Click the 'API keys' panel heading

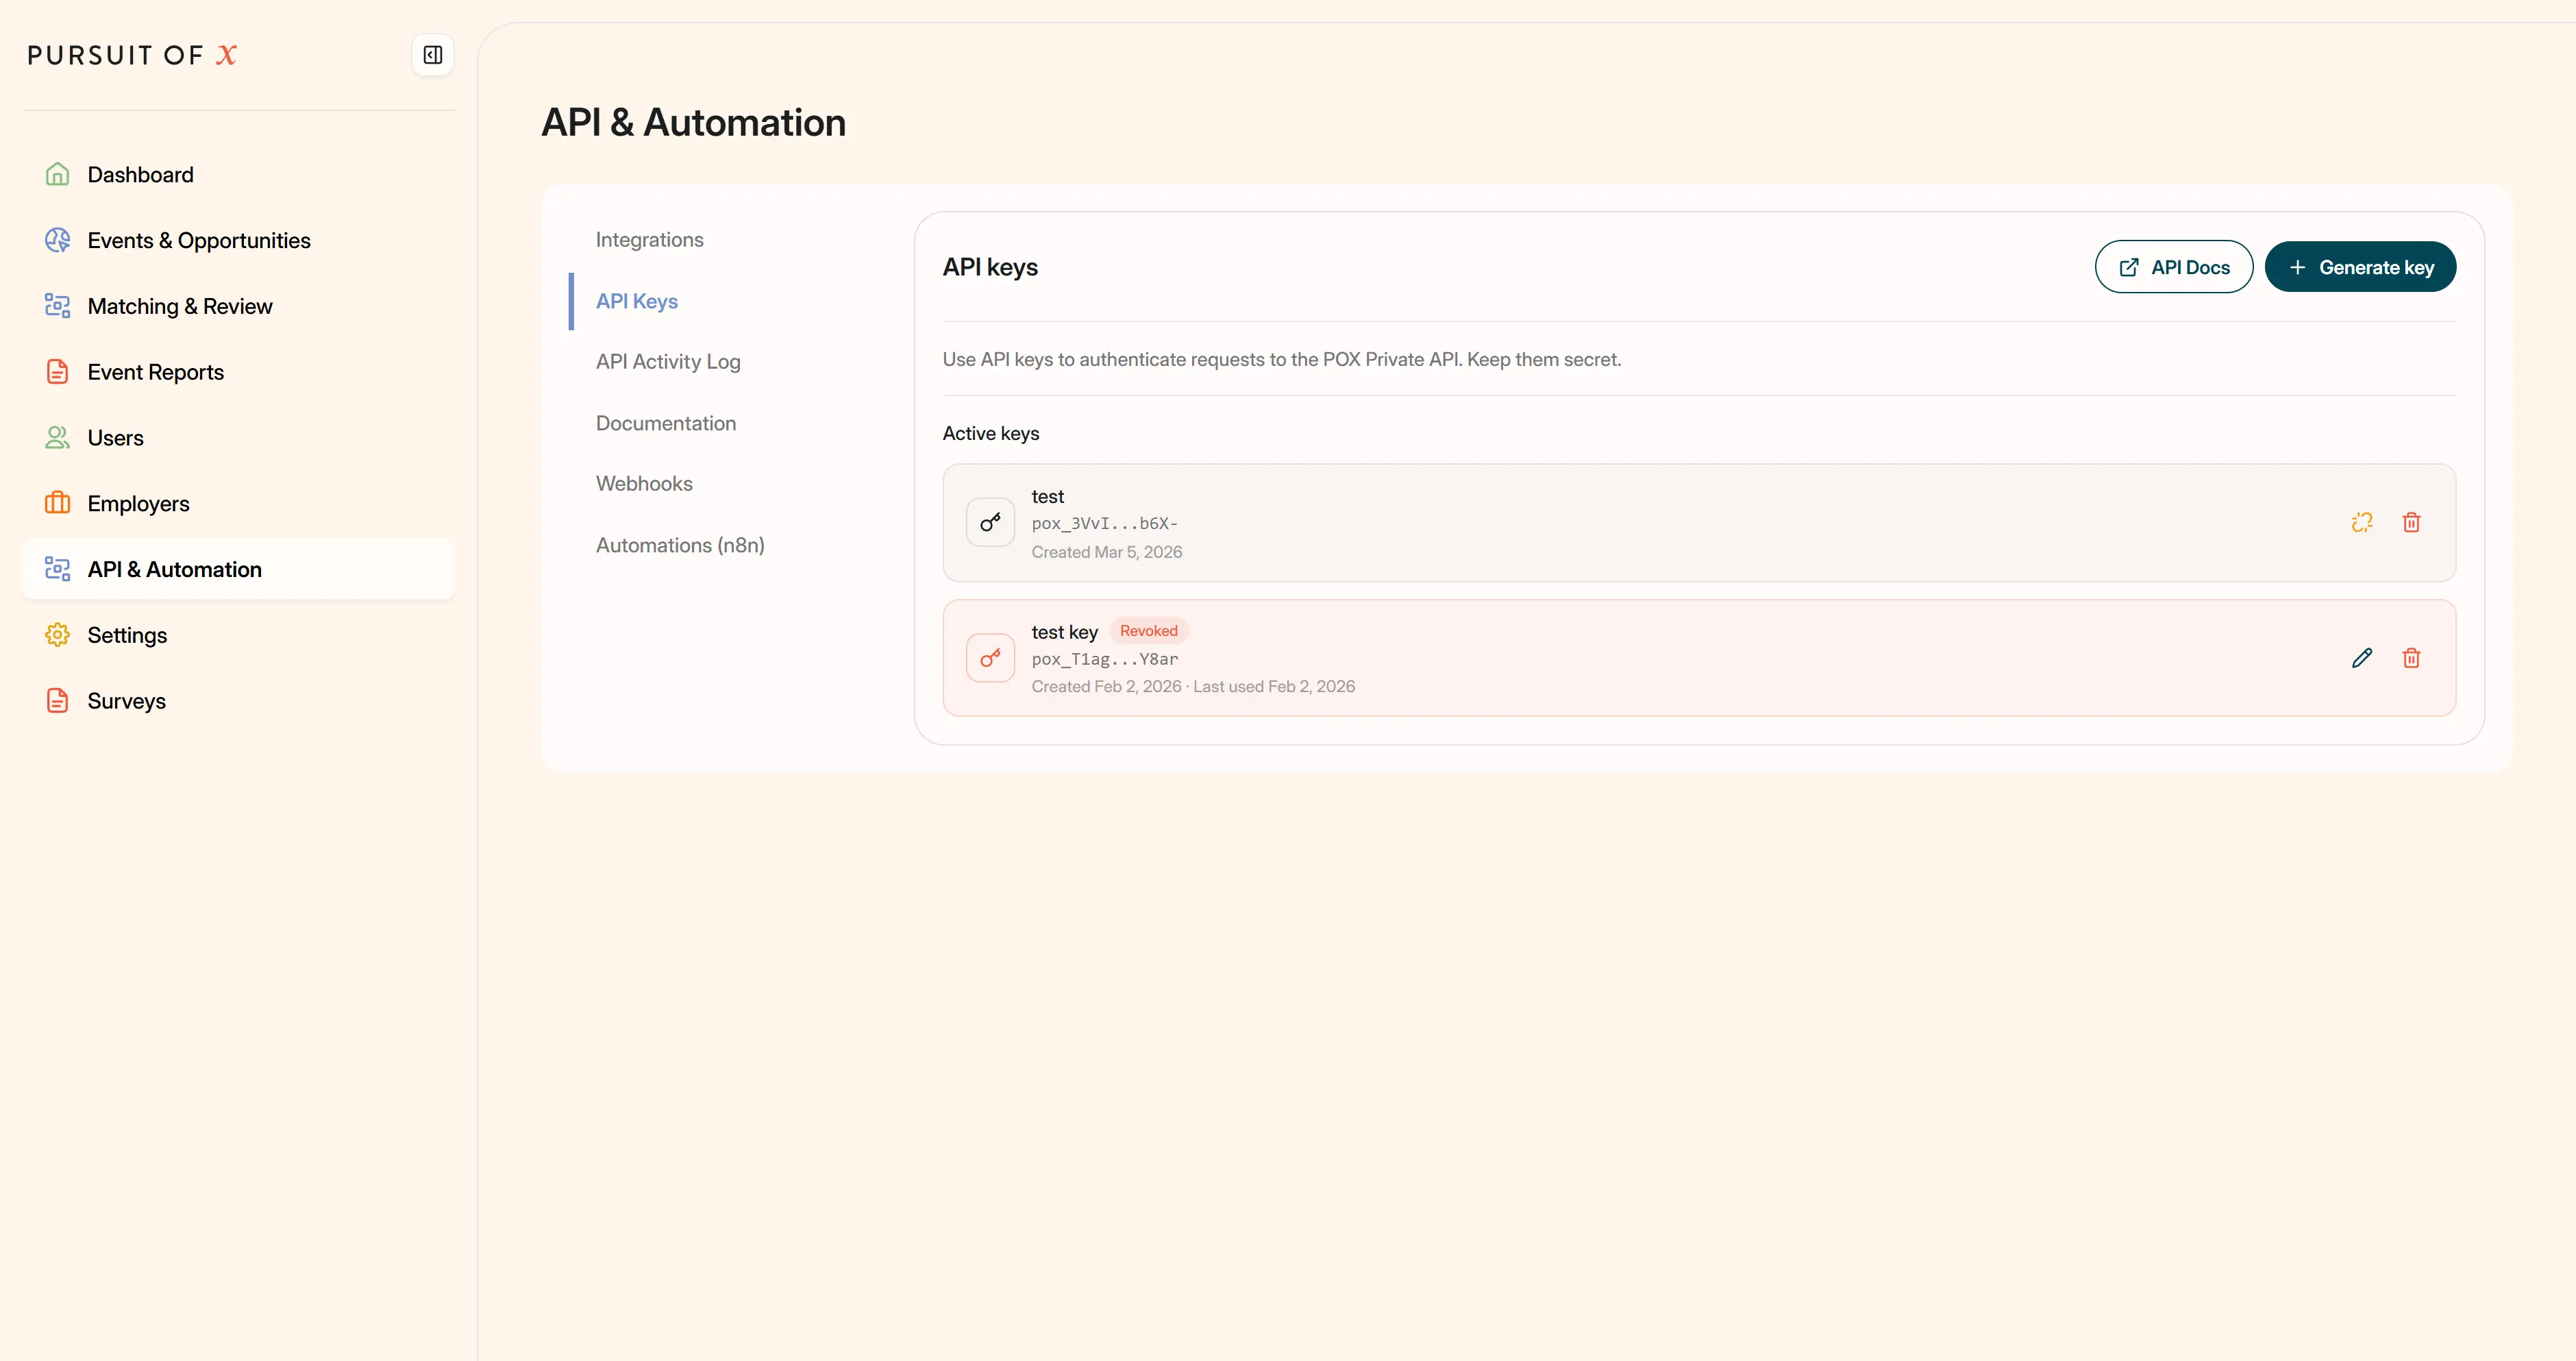[989, 267]
